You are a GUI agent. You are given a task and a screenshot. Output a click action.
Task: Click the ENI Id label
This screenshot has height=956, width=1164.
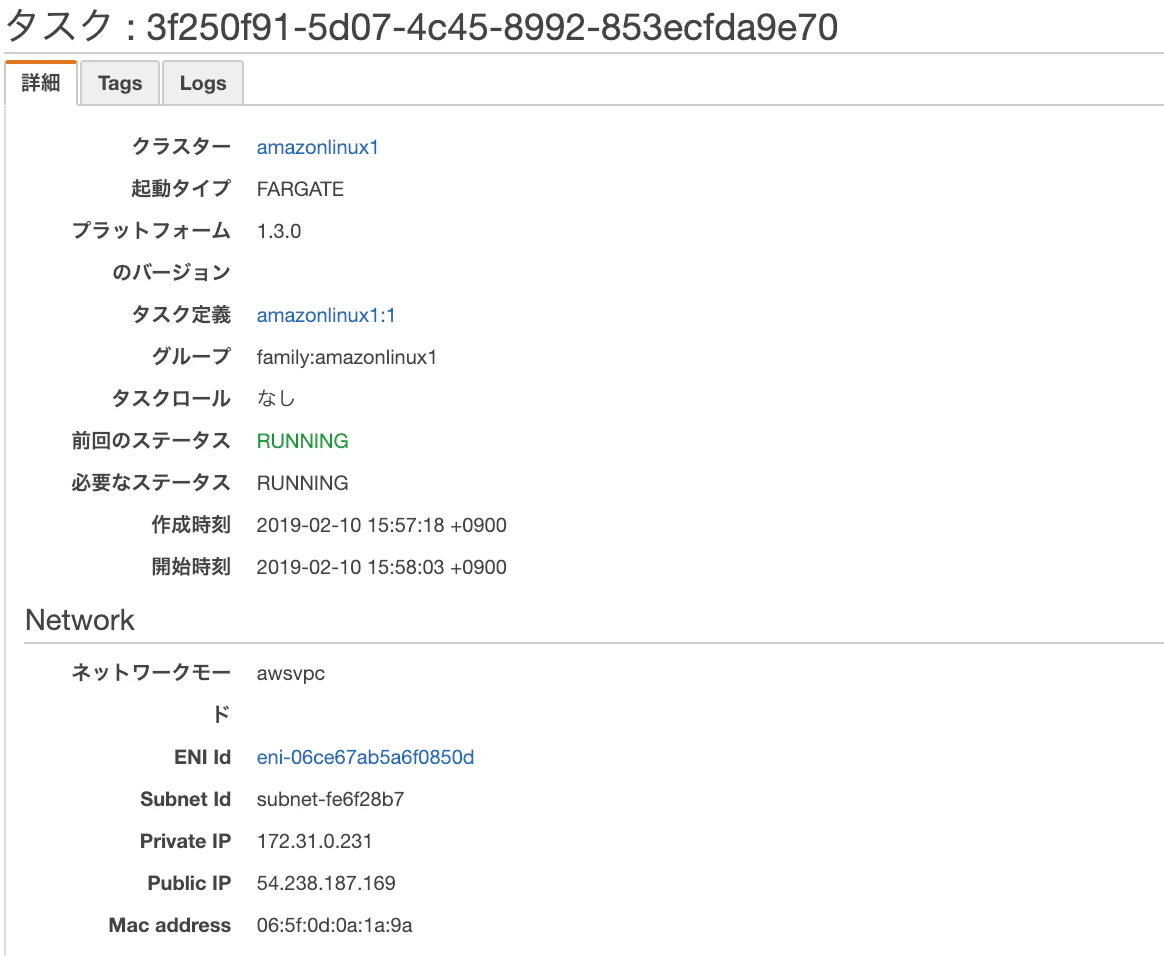203,757
